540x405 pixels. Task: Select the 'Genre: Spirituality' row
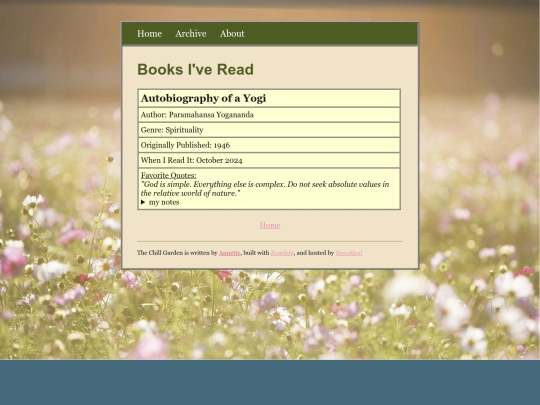(x=269, y=130)
